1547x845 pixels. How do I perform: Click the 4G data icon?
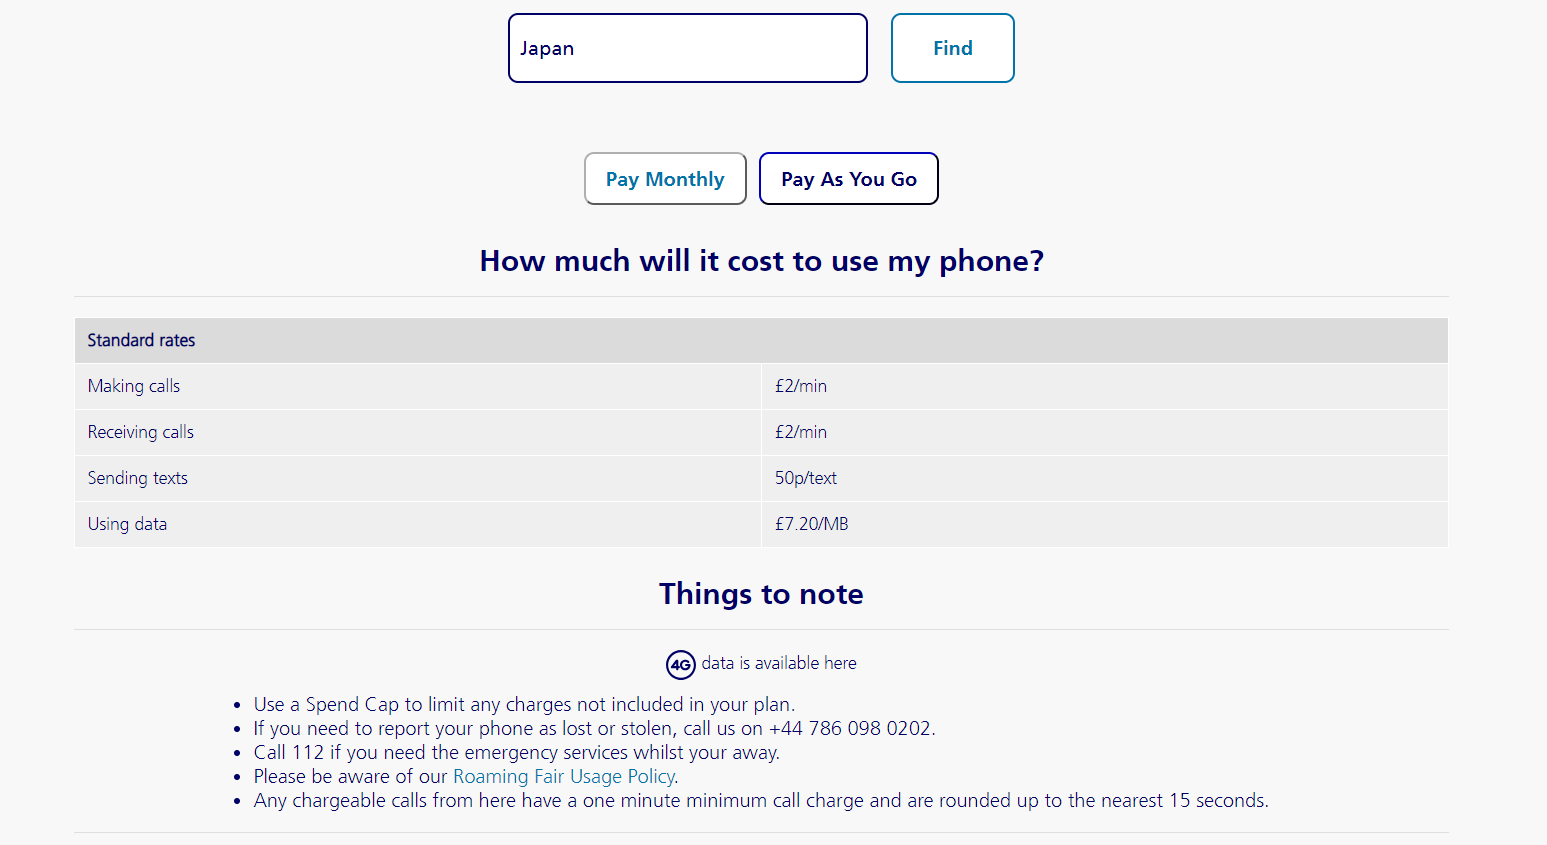click(x=681, y=664)
